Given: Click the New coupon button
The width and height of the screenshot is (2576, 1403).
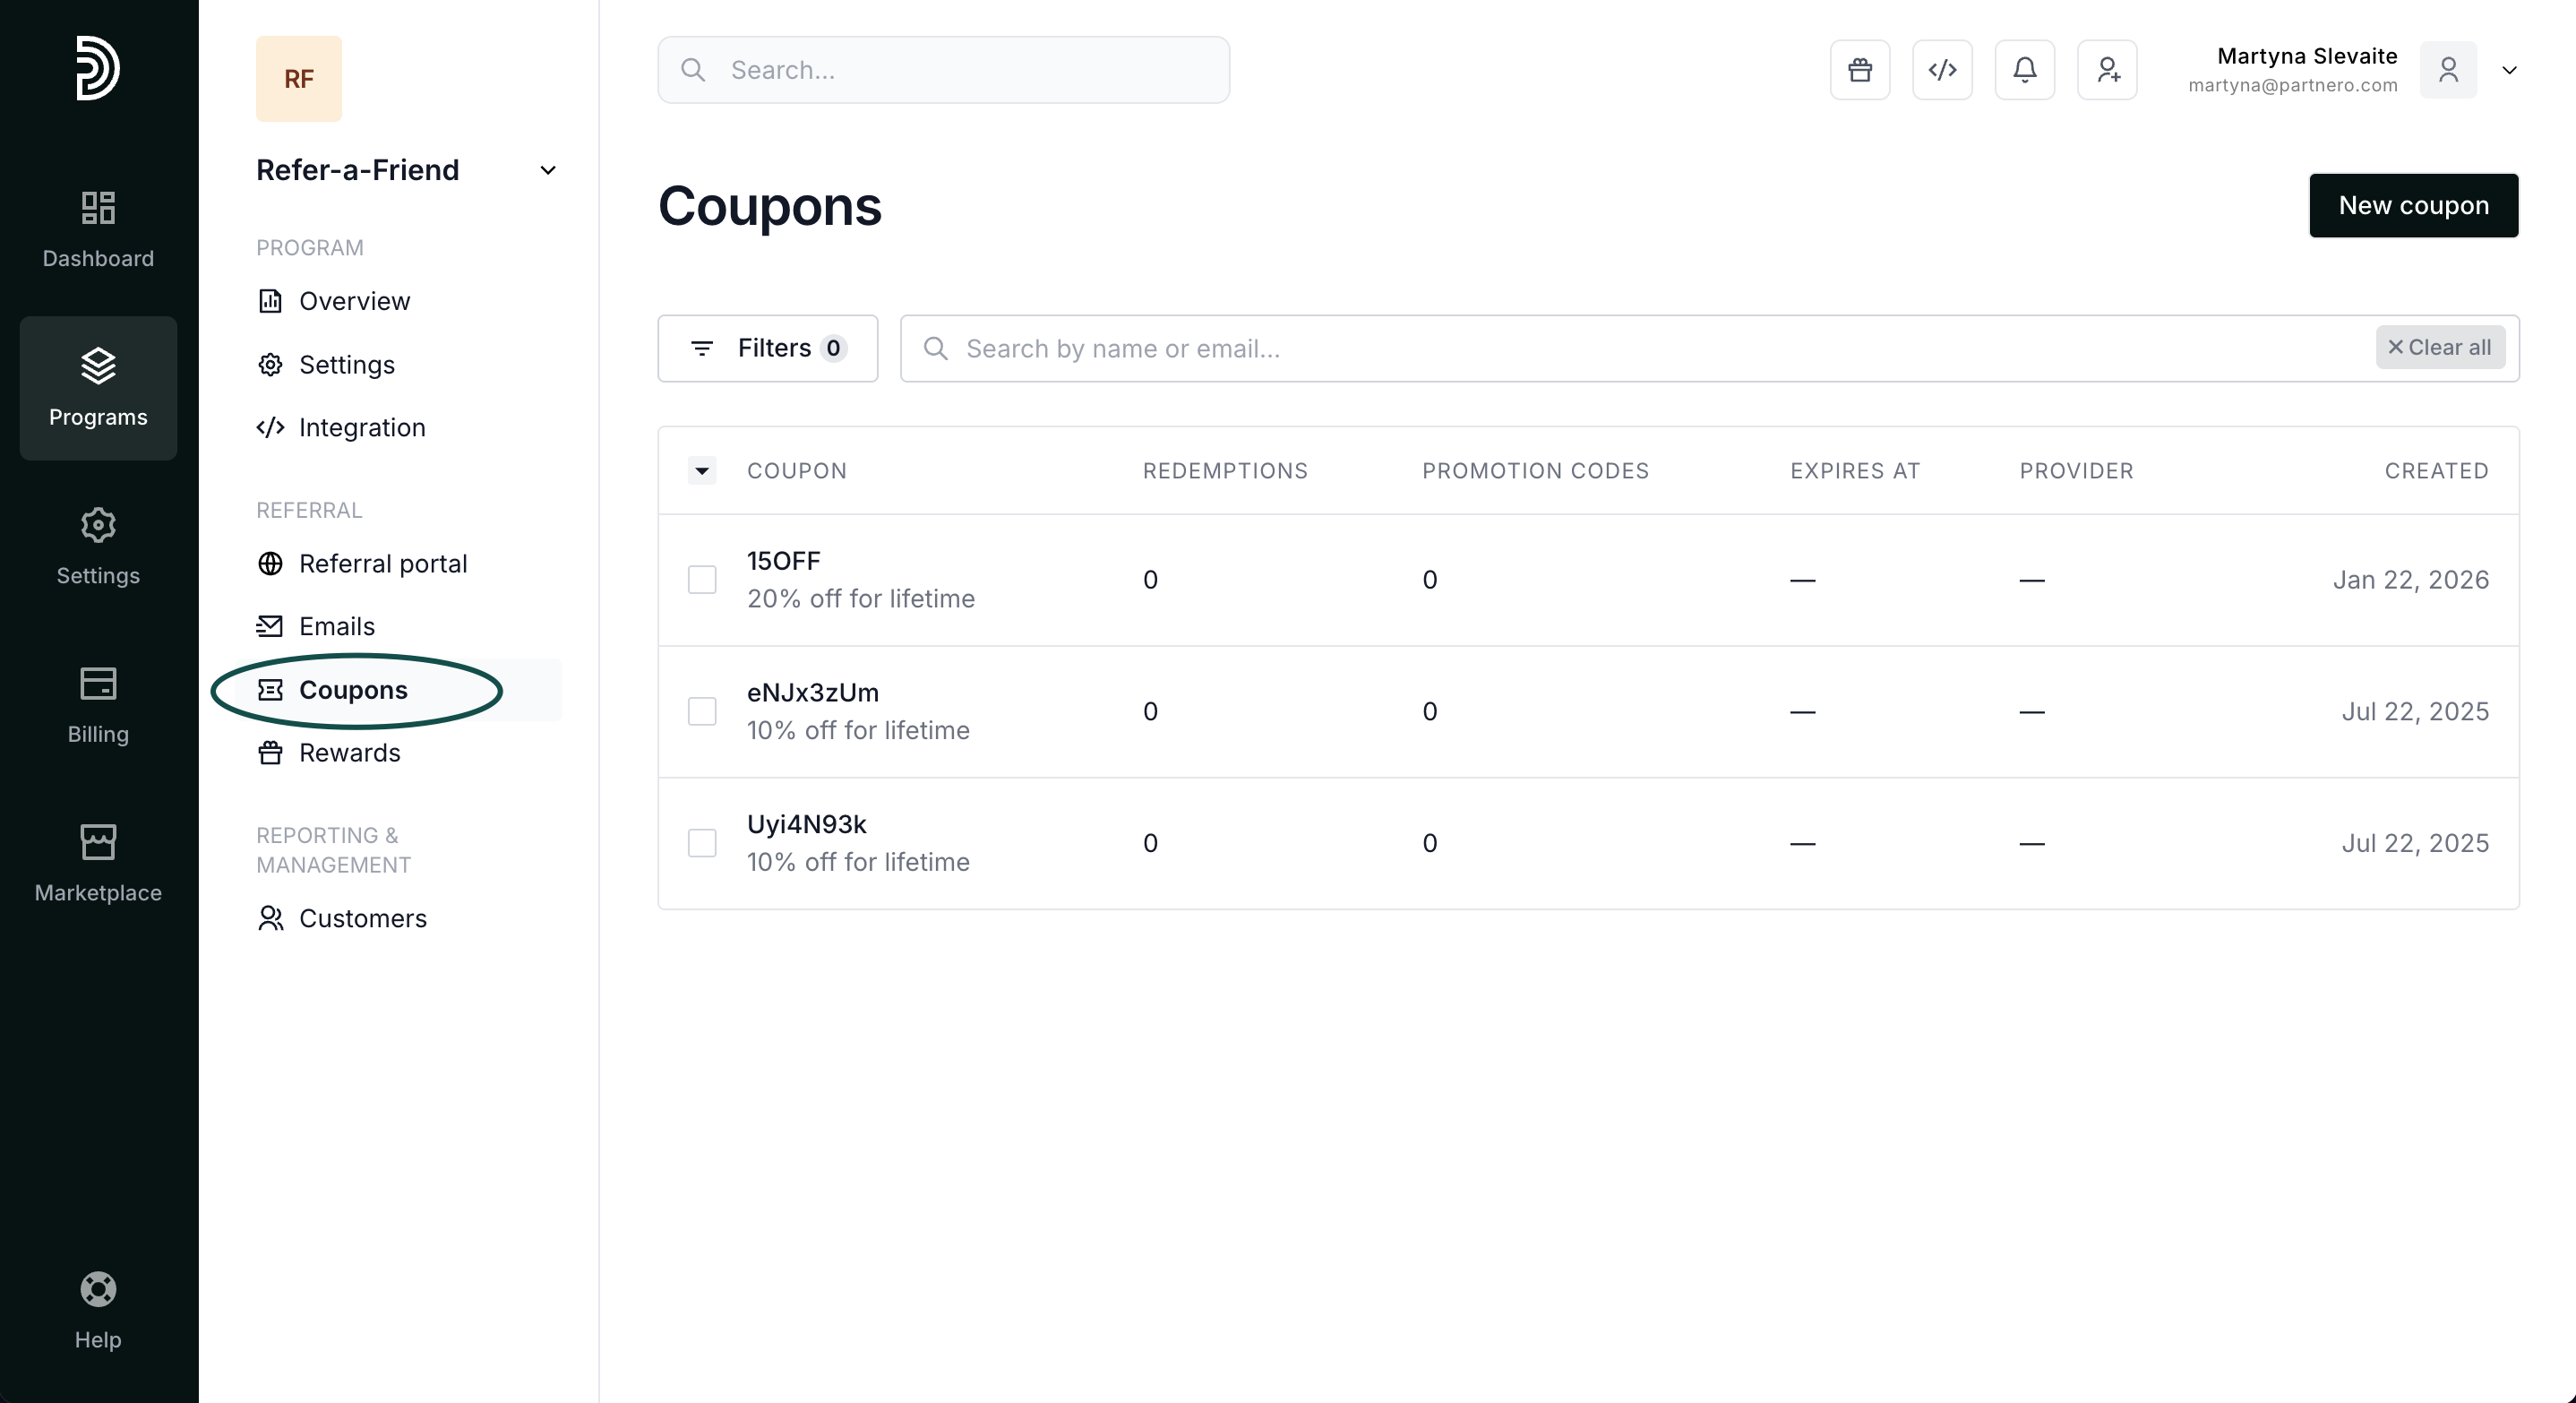Looking at the screenshot, I should (x=2412, y=206).
